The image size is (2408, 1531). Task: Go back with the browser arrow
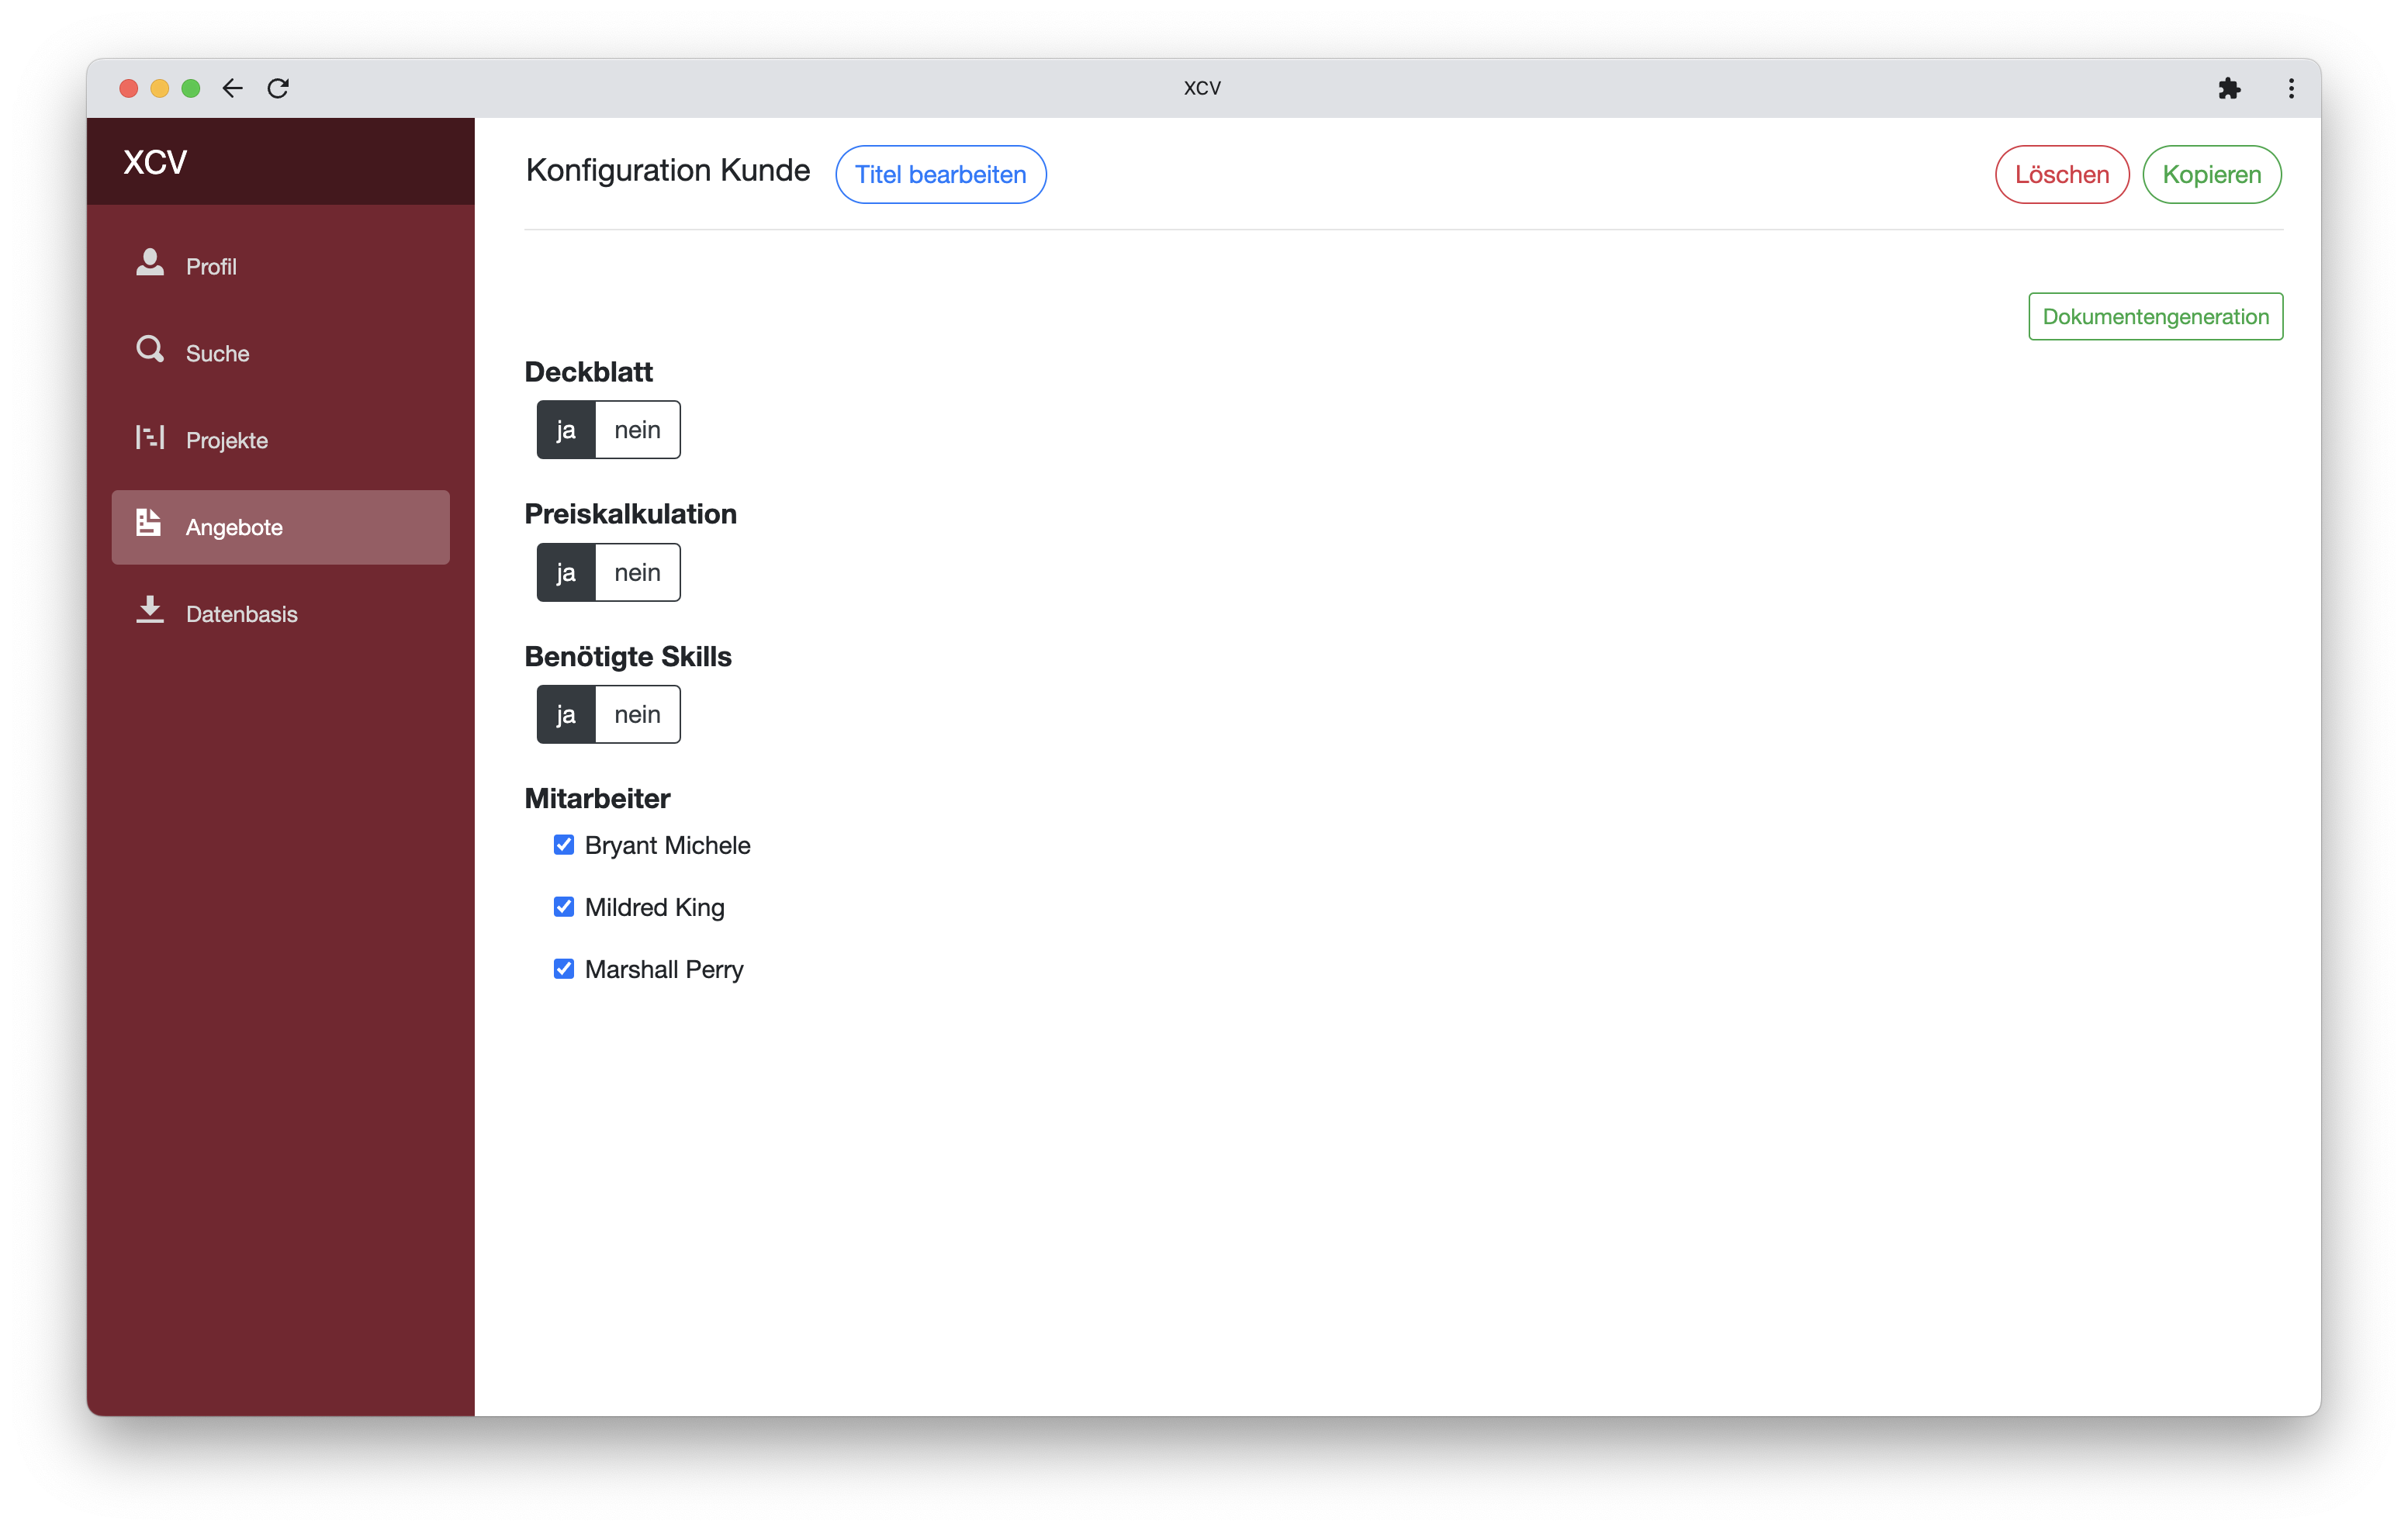pyautogui.click(x=232, y=88)
